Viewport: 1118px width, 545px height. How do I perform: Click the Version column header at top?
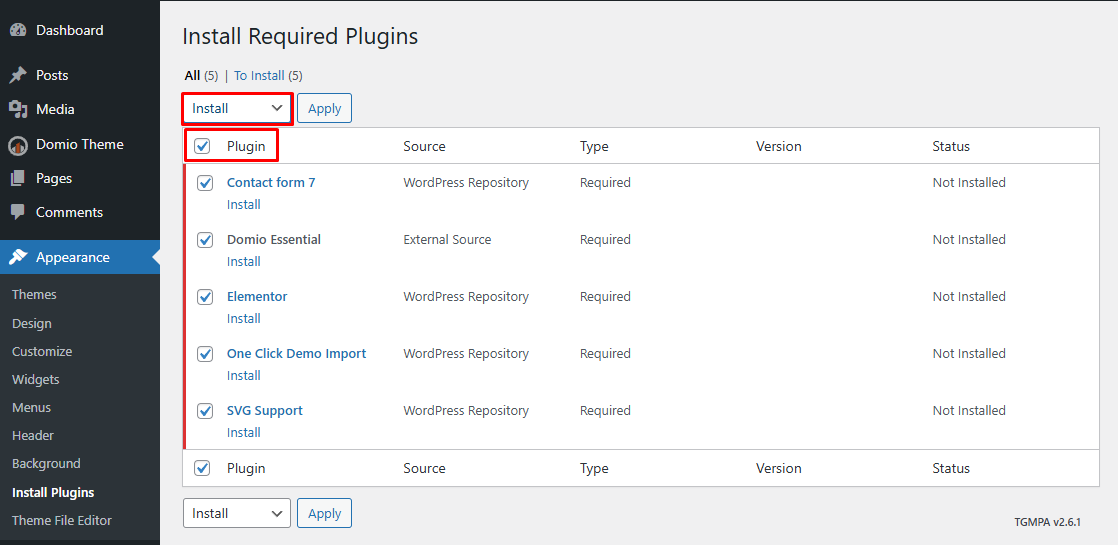click(779, 147)
